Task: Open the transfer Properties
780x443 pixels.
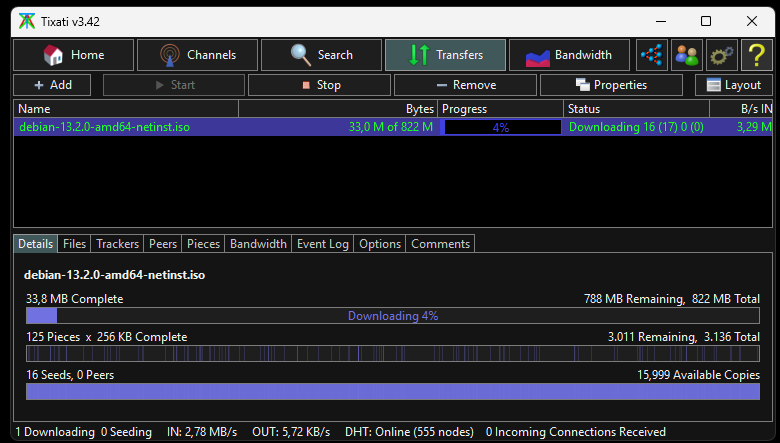Action: (x=611, y=85)
